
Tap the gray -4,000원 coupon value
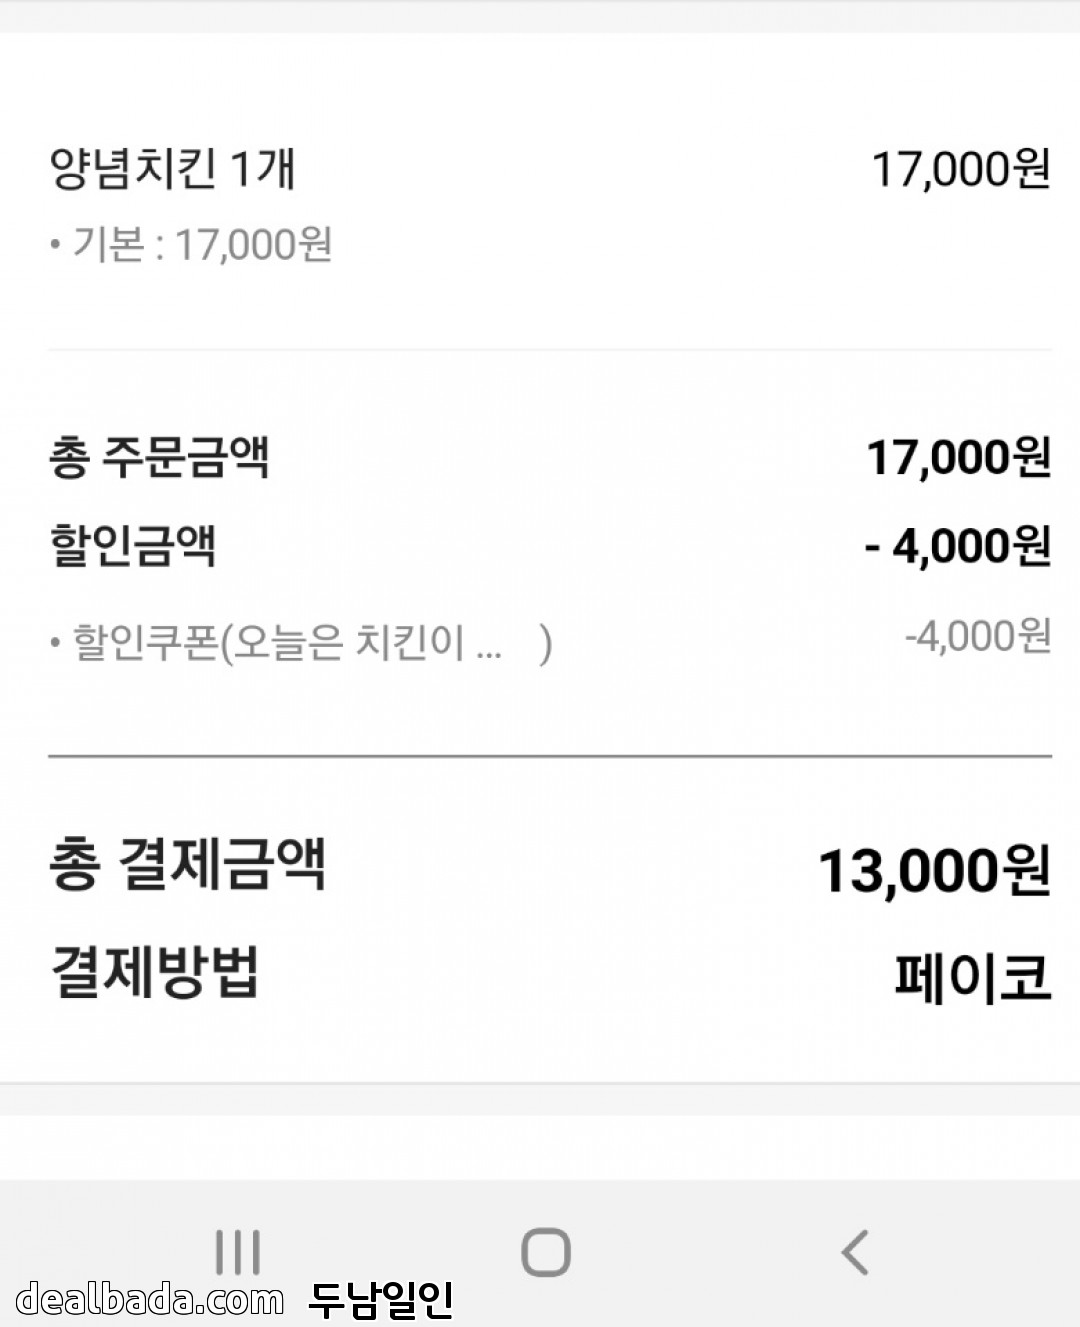[x=977, y=635]
